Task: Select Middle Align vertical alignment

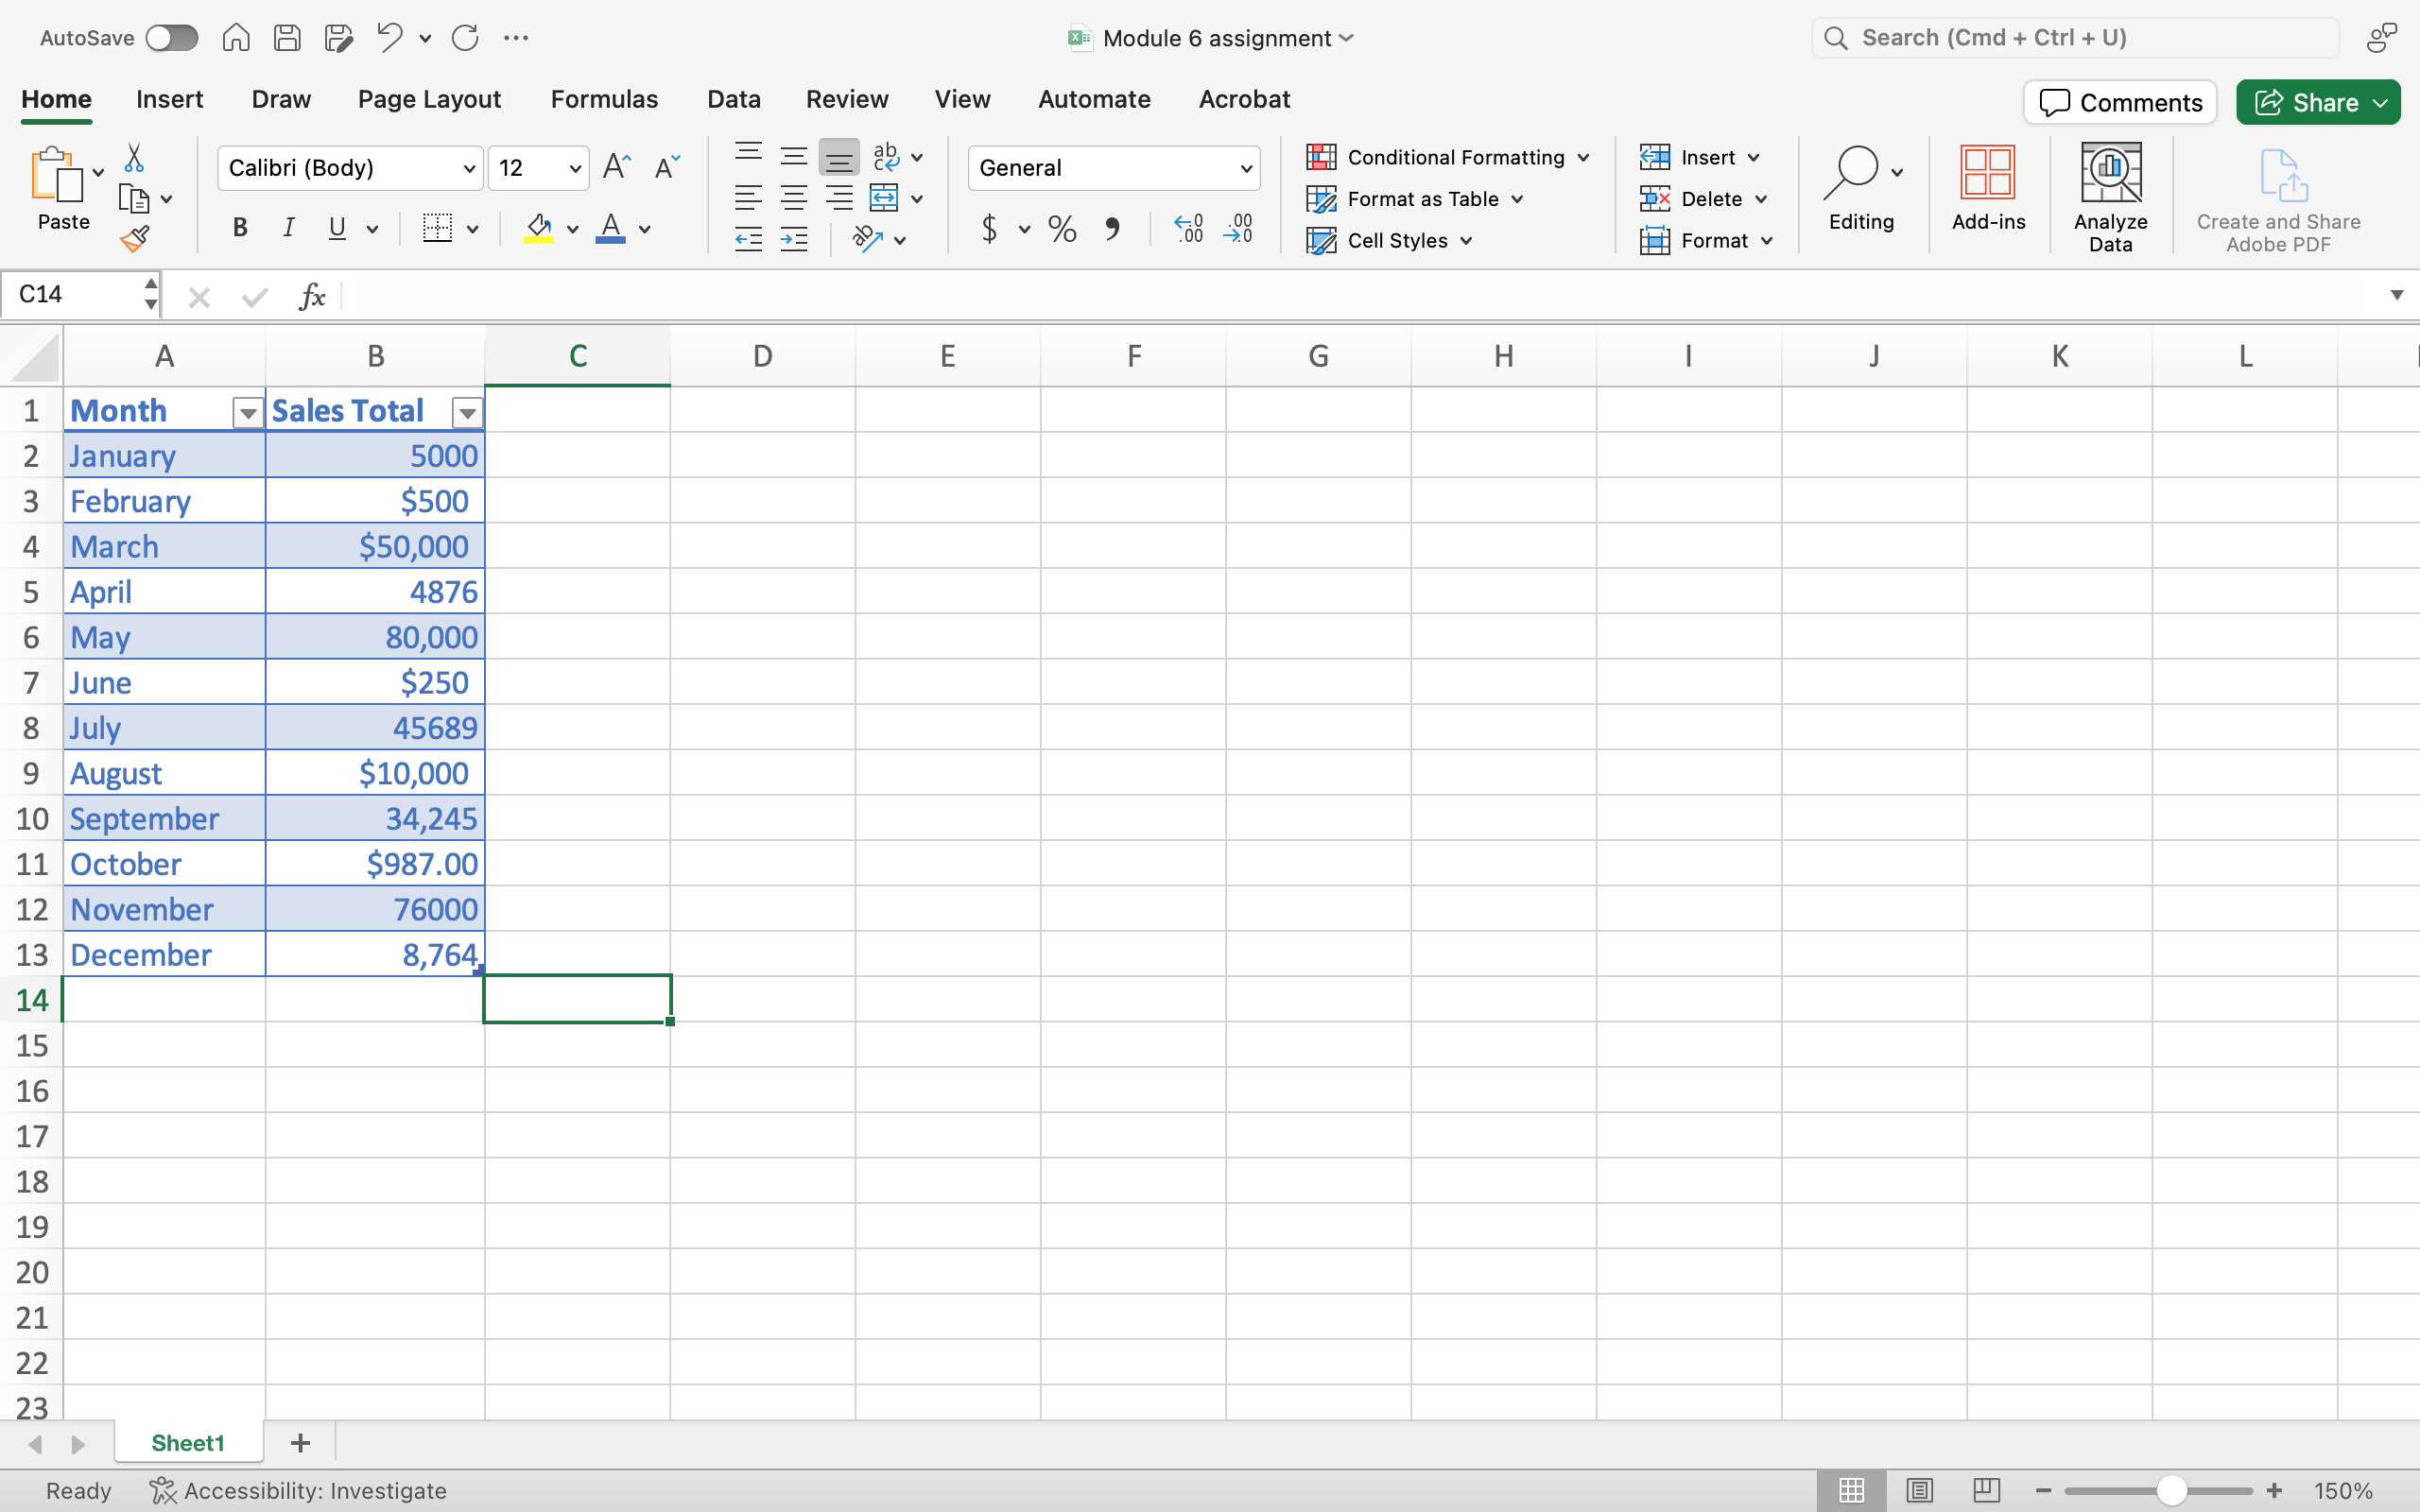Action: tap(794, 156)
